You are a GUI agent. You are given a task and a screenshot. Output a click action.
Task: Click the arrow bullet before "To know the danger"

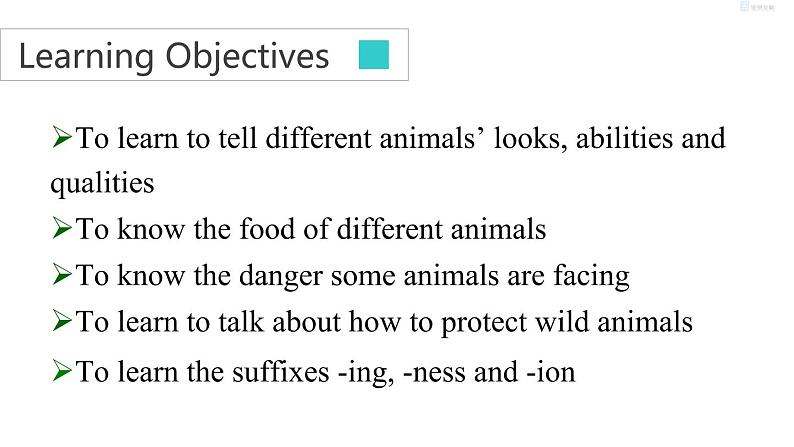pyautogui.click(x=62, y=274)
